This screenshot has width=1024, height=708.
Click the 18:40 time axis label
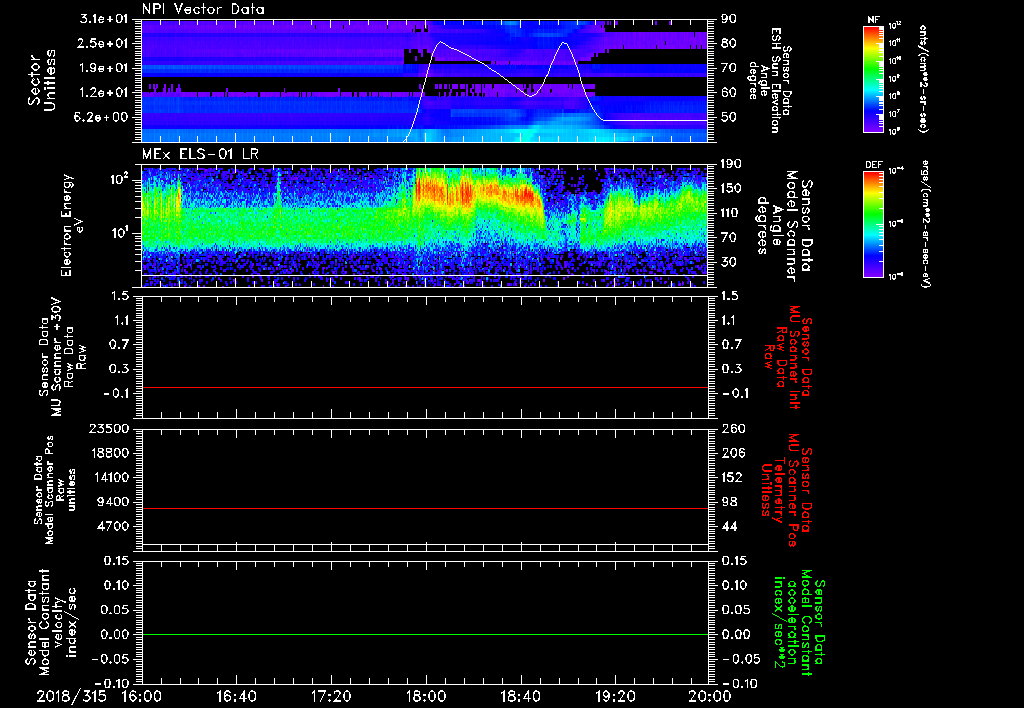coord(520,696)
